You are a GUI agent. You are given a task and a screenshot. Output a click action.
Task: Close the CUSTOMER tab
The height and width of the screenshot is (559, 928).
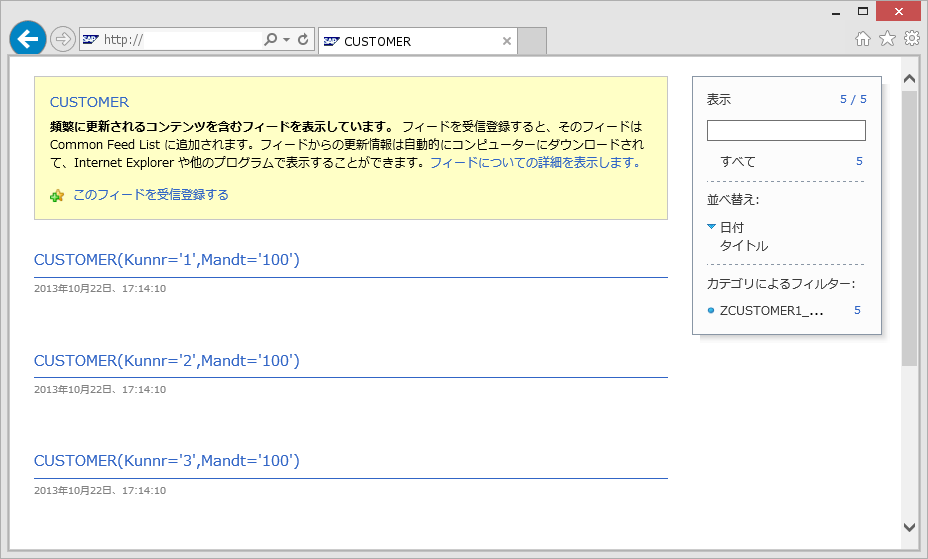tap(507, 41)
